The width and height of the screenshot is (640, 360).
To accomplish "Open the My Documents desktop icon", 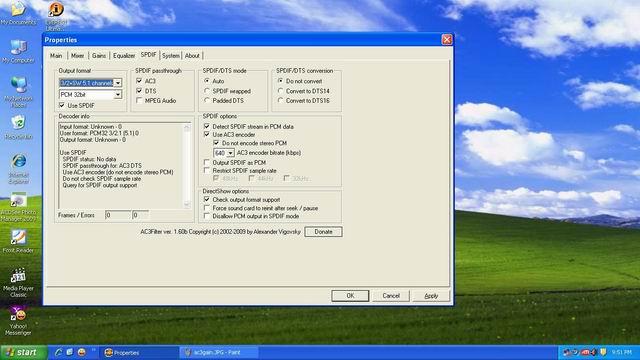I will (x=18, y=13).
